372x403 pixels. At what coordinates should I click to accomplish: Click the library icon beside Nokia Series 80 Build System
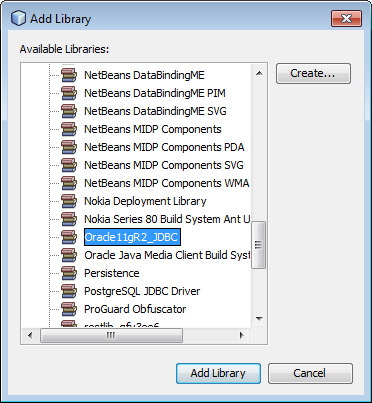(x=69, y=219)
